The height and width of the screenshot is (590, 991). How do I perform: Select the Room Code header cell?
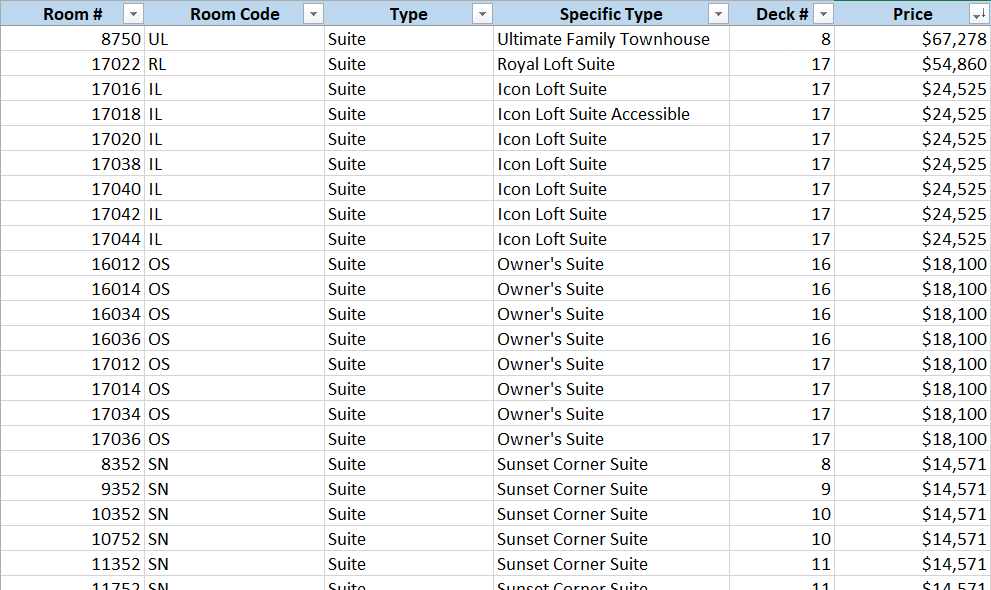coord(234,13)
